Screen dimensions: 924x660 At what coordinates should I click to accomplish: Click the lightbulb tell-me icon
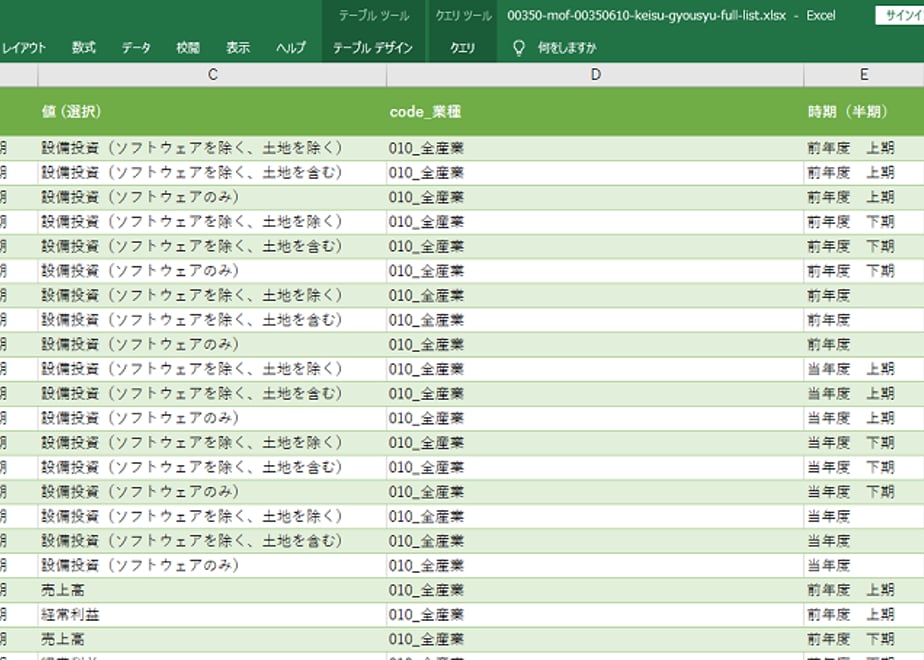[x=519, y=48]
